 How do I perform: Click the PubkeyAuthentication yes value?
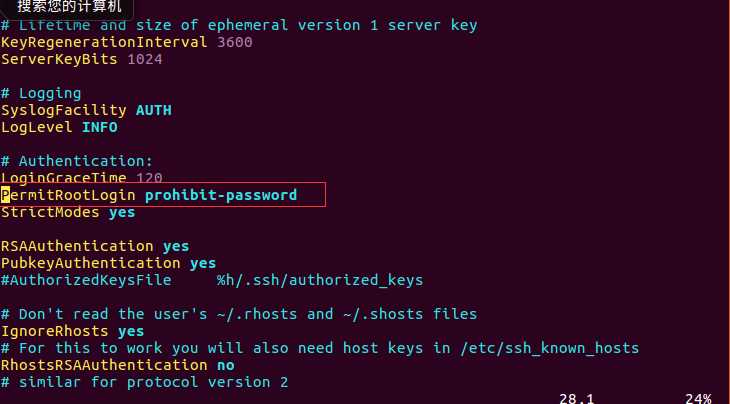click(x=203, y=263)
